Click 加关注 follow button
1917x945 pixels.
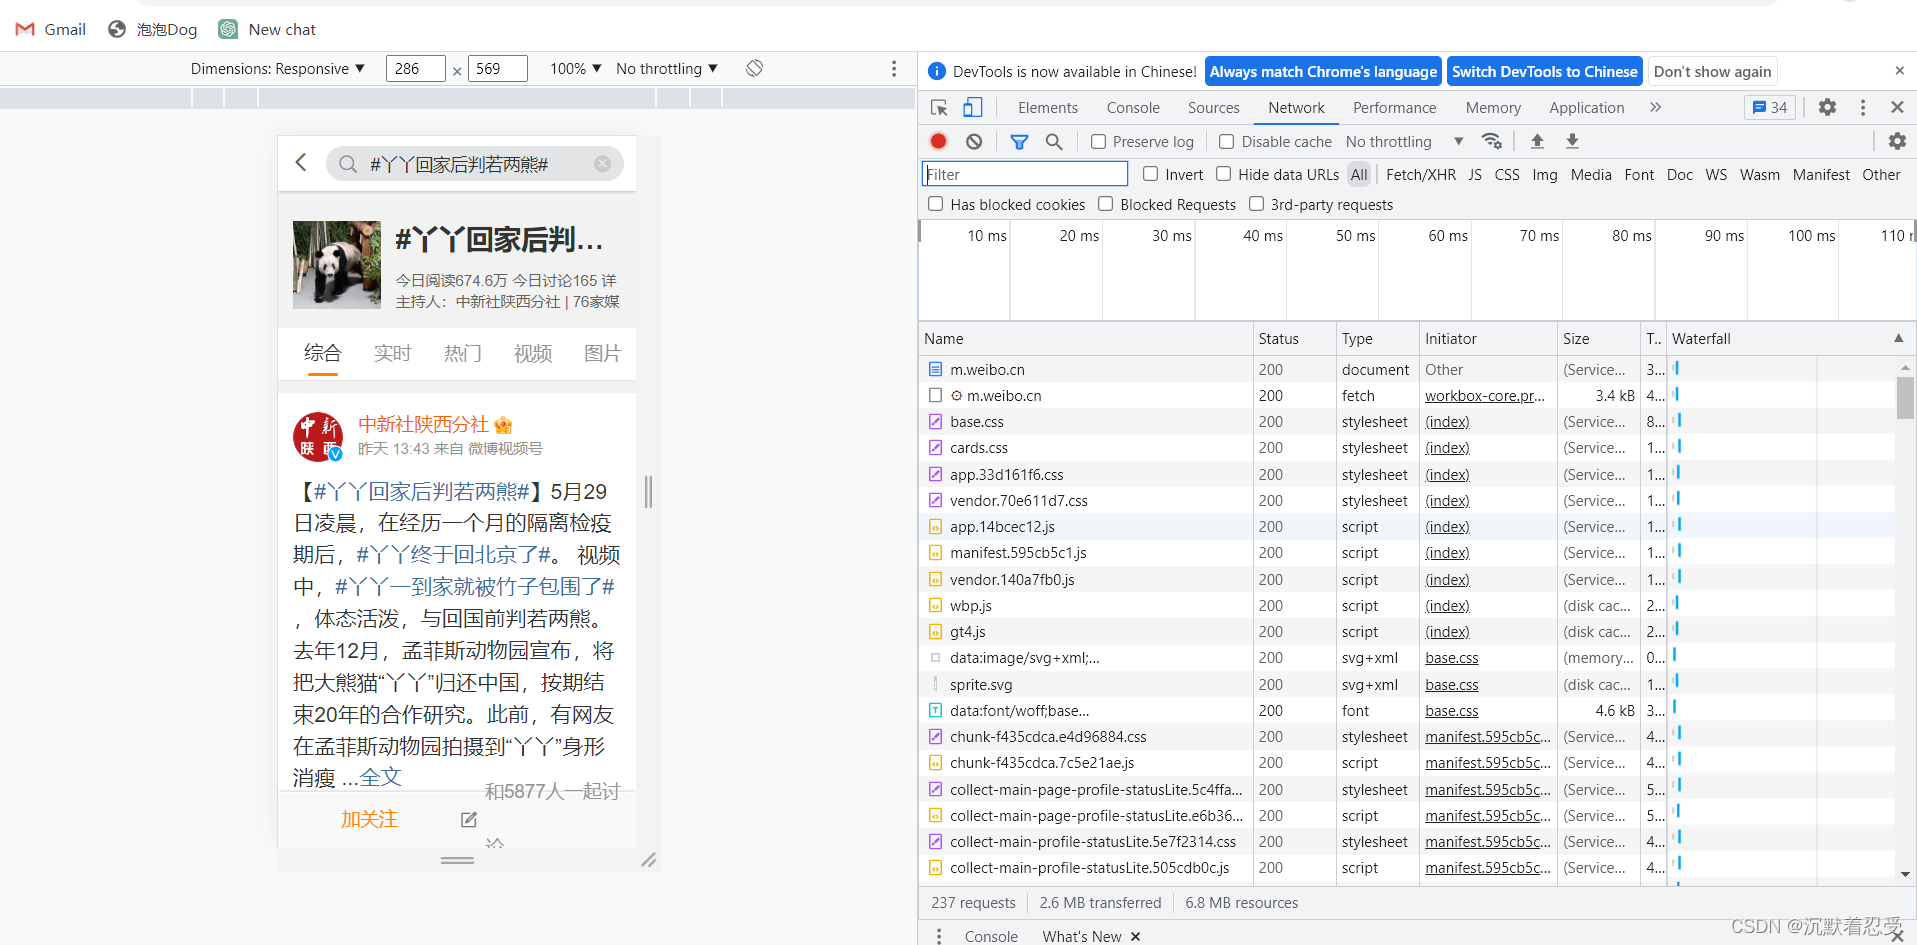point(369,819)
